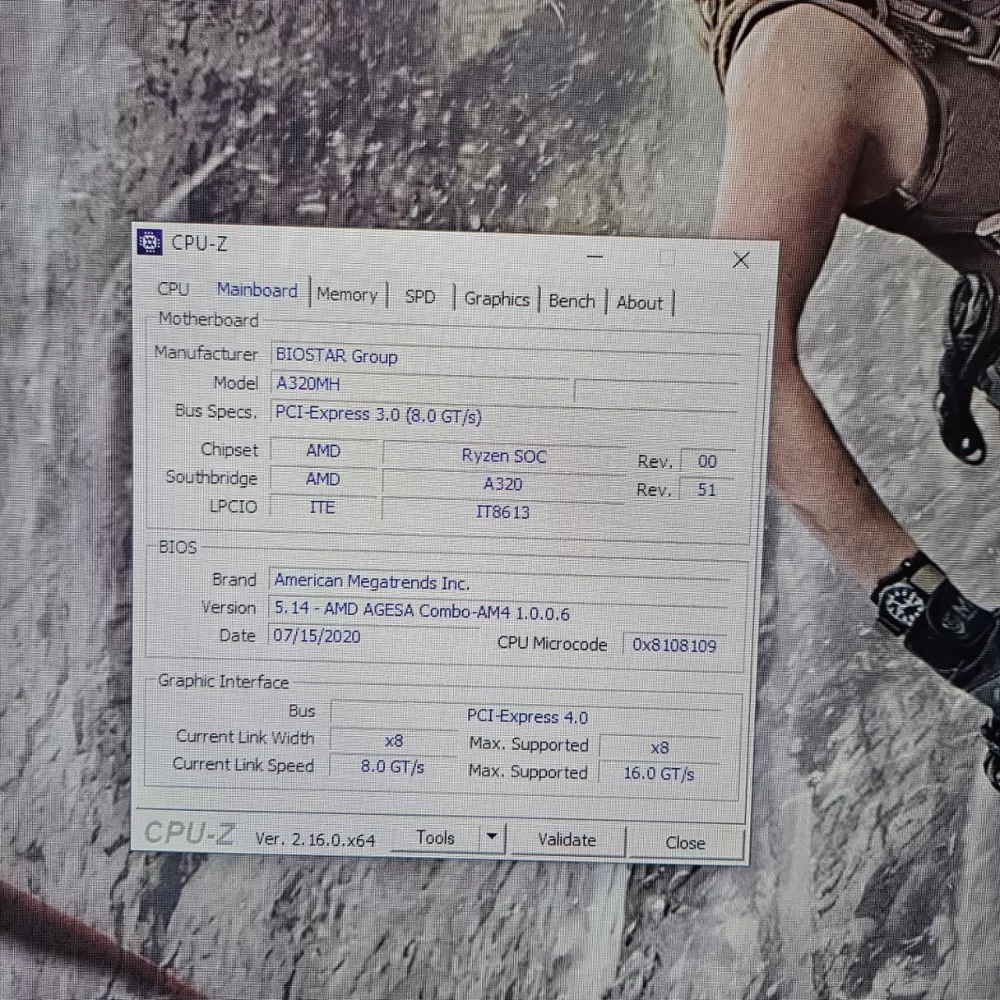
Task: Click the empty field beside the model
Action: point(656,390)
